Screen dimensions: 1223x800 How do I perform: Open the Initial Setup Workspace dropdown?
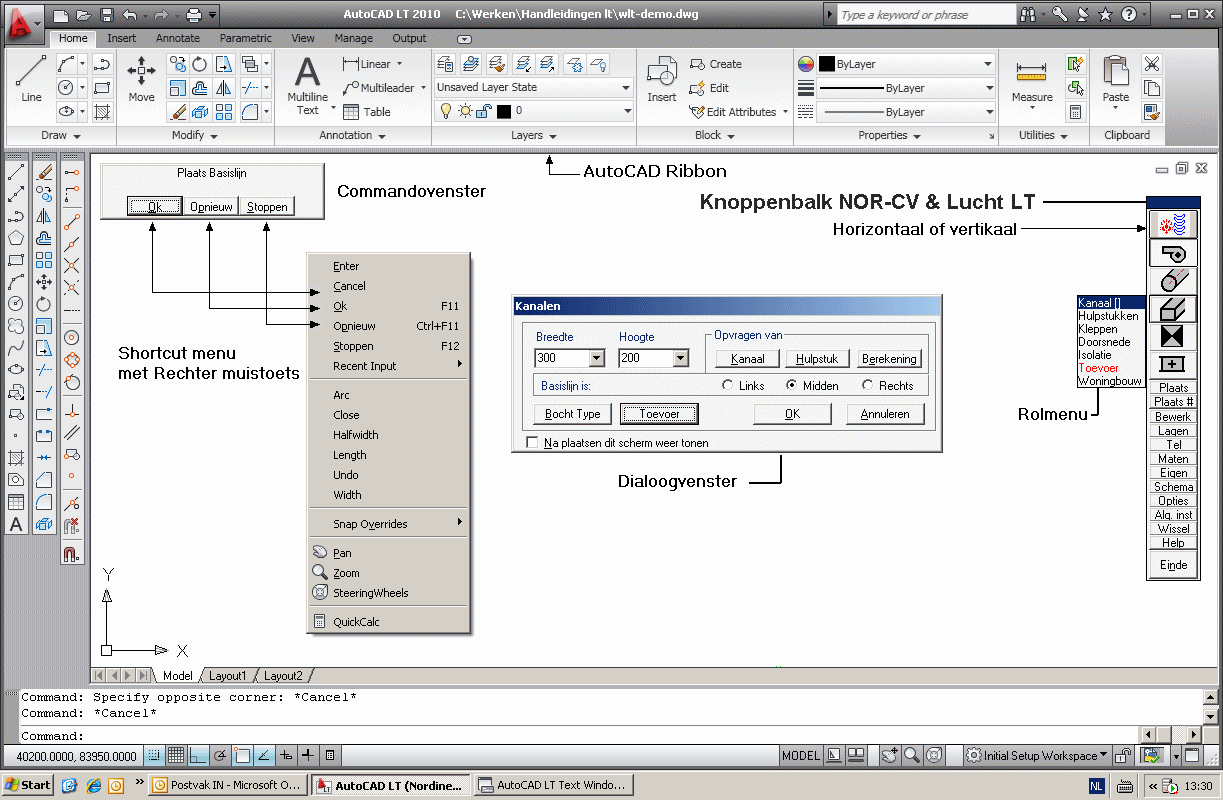pyautogui.click(x=1037, y=755)
